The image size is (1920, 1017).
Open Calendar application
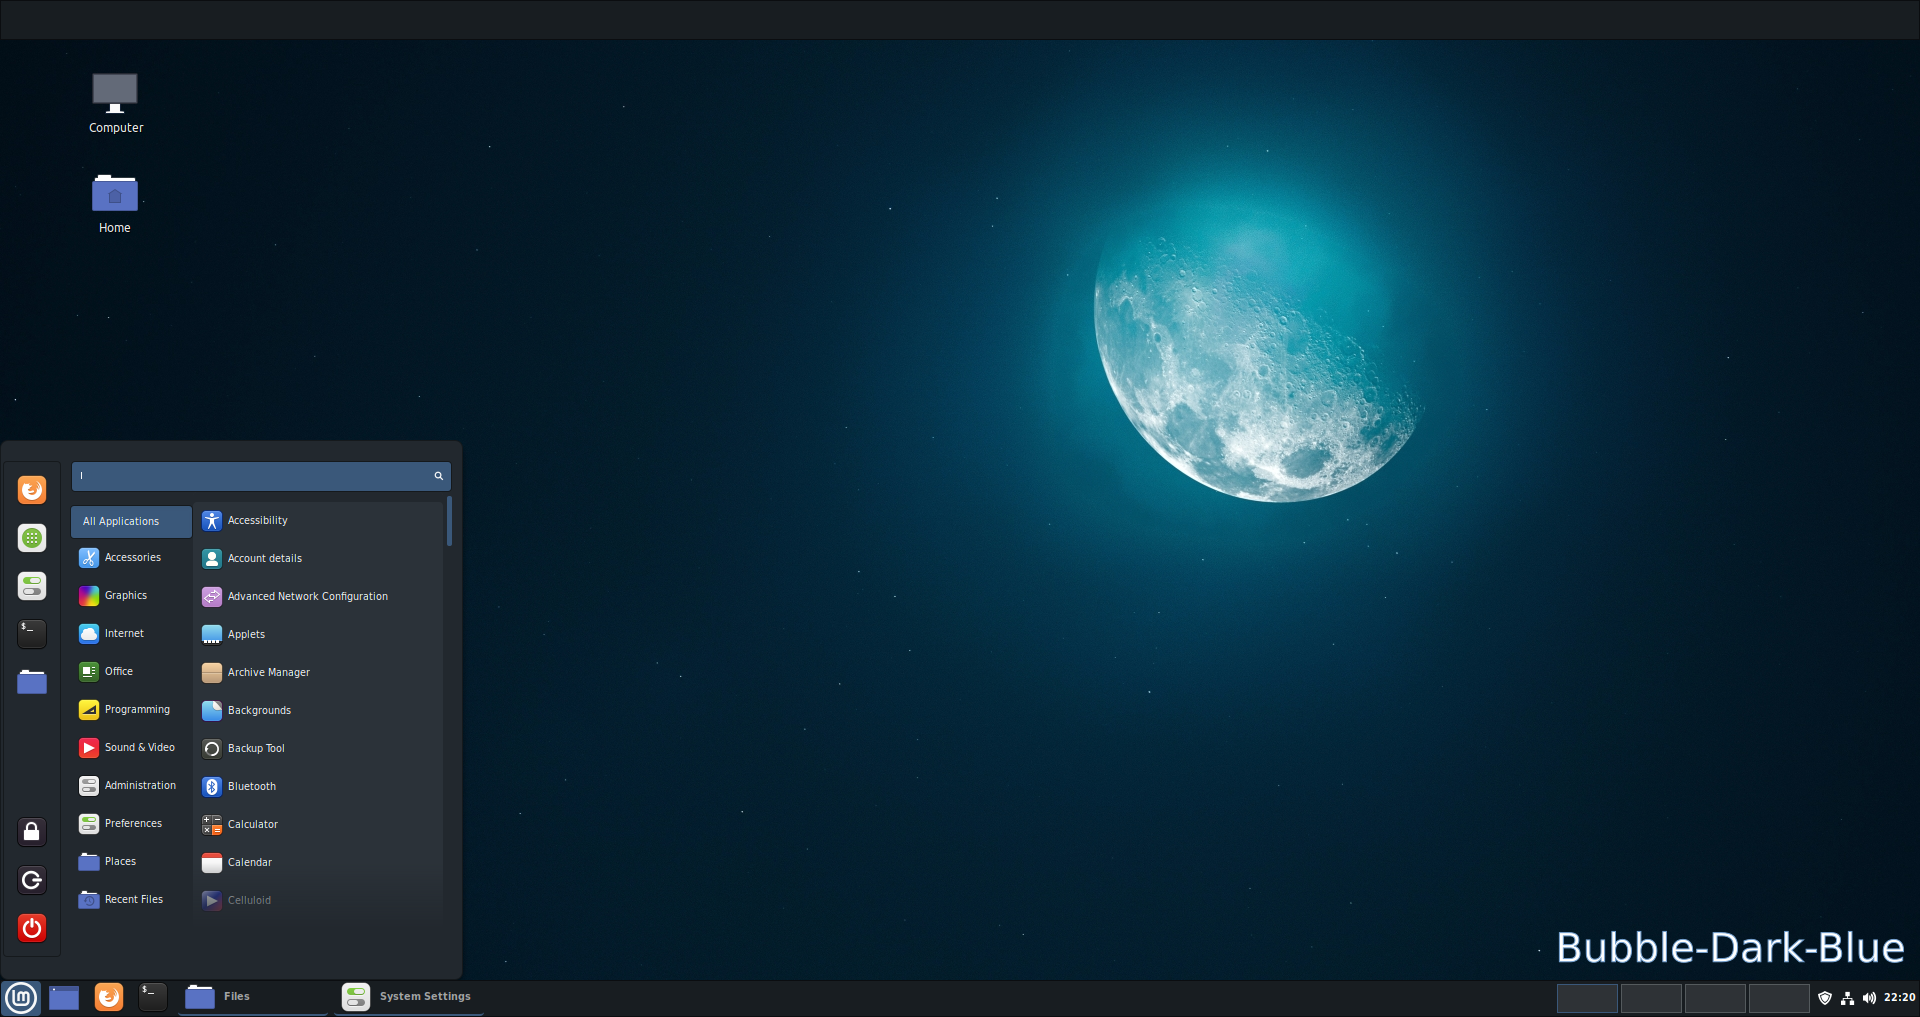pos(320,863)
